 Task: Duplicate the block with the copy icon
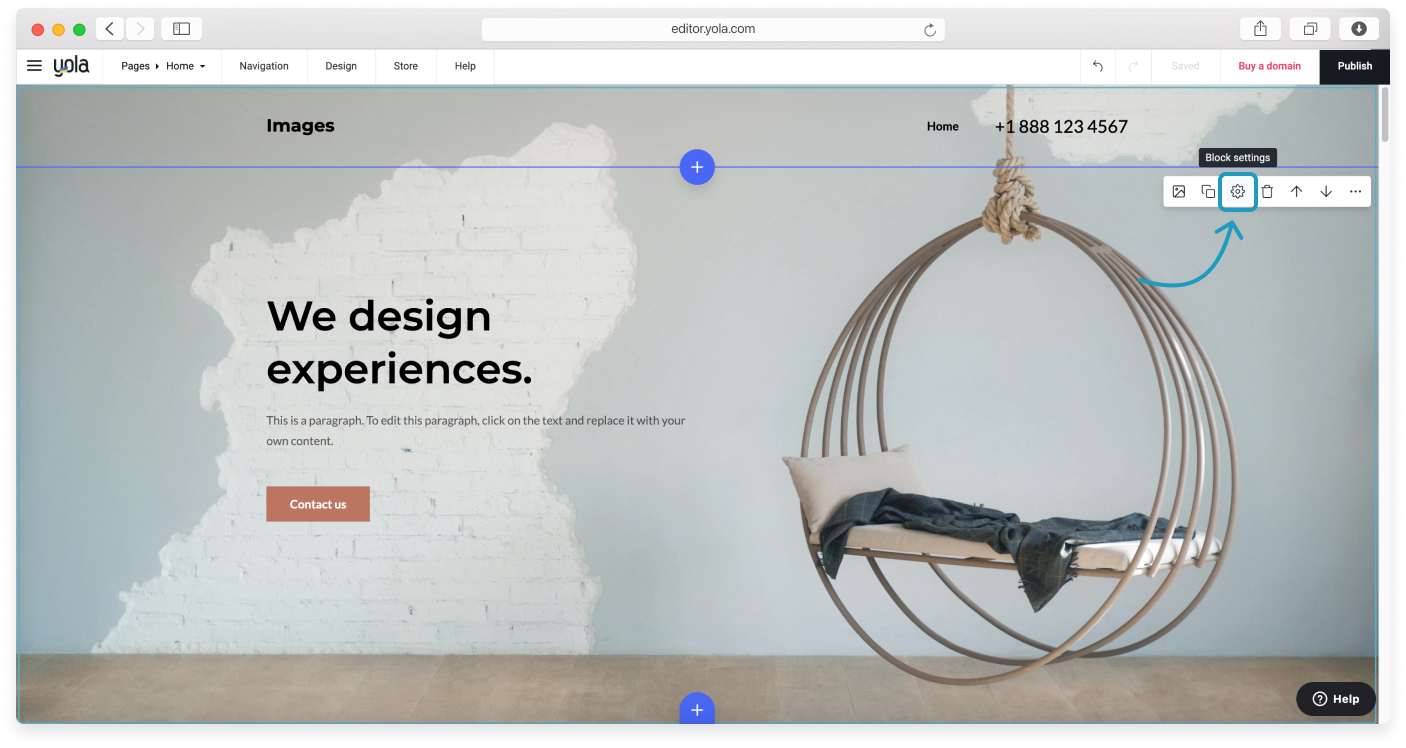[x=1208, y=191]
